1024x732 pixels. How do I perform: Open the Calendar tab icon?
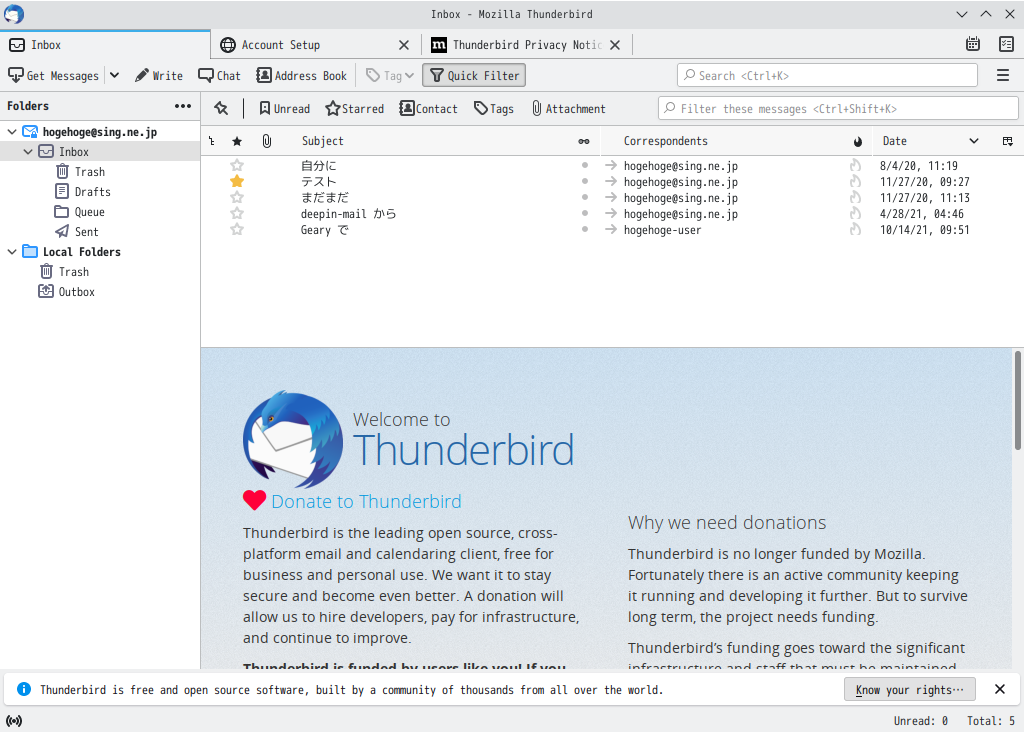tap(972, 44)
